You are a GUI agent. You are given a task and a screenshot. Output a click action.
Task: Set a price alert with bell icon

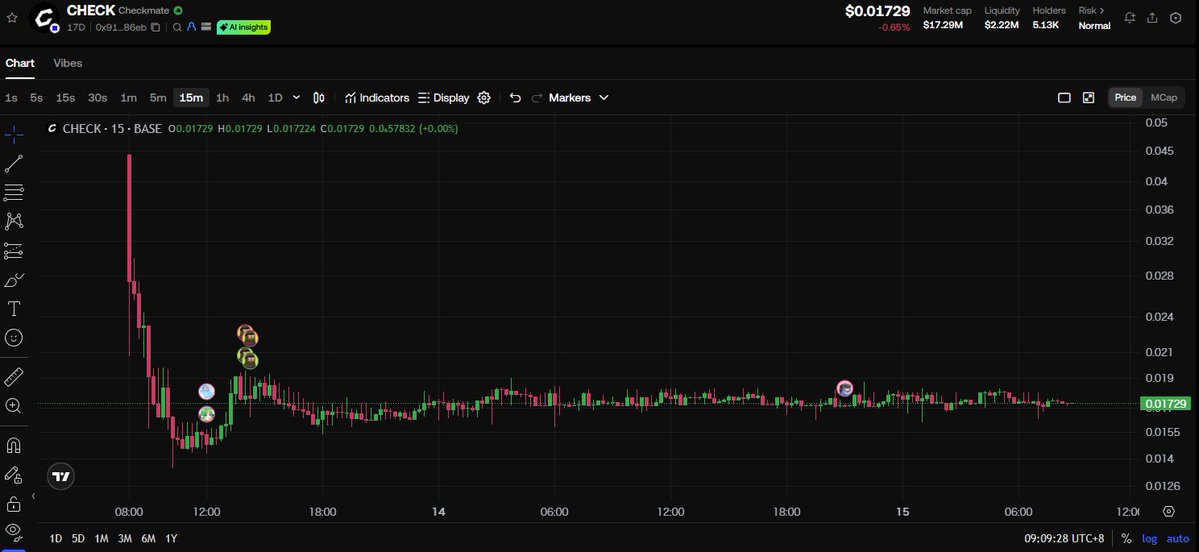[1129, 18]
